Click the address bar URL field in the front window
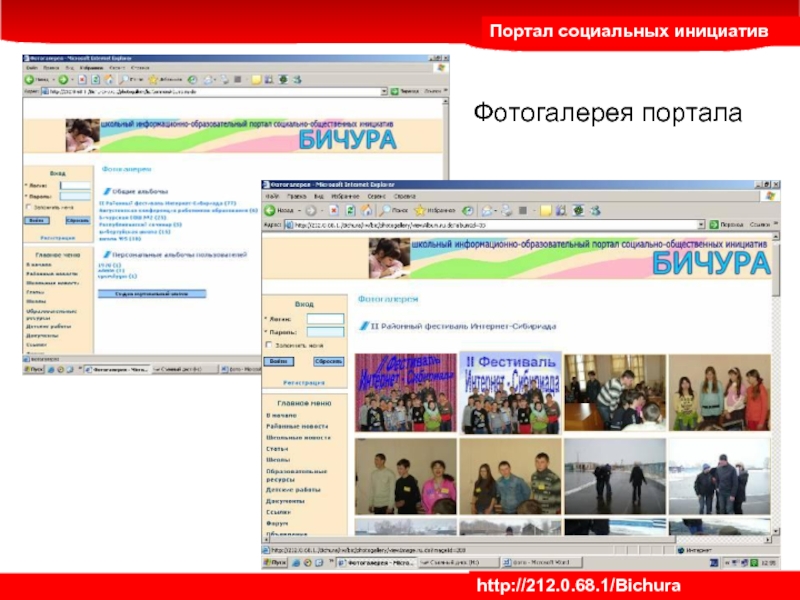The height and width of the screenshot is (600, 800). [492, 224]
